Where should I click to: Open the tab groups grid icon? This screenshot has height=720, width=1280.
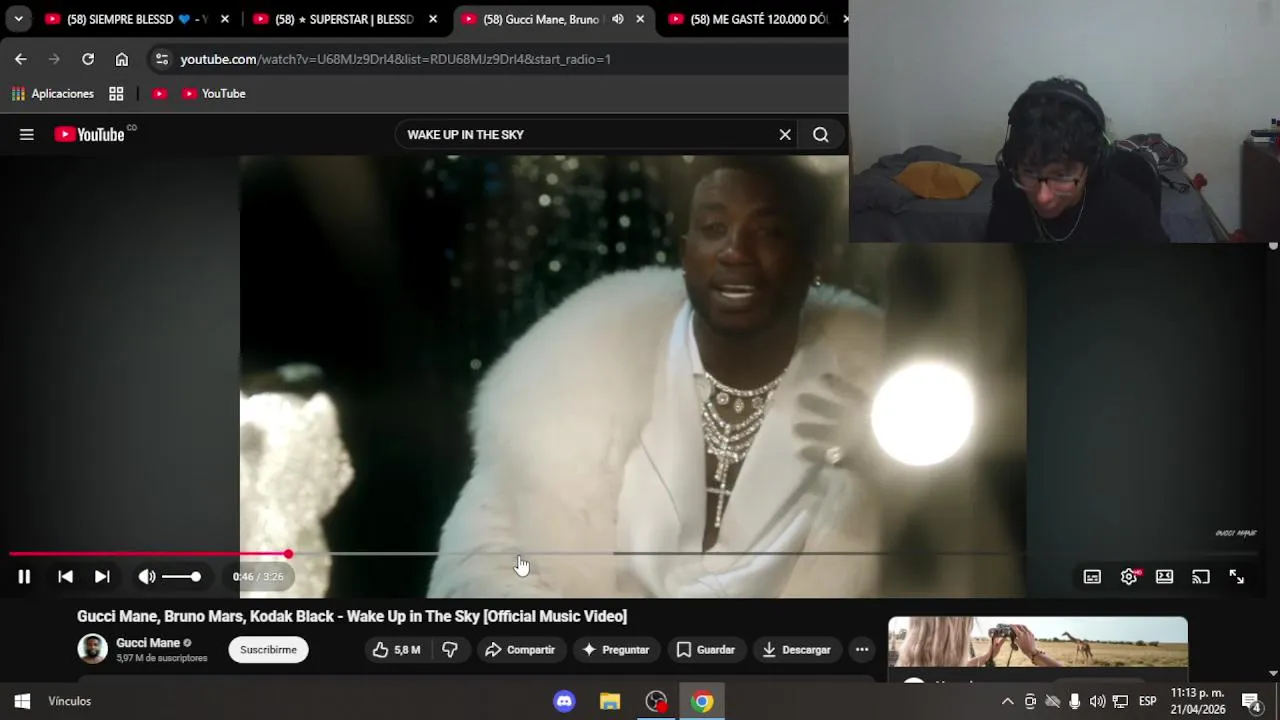pyautogui.click(x=116, y=94)
